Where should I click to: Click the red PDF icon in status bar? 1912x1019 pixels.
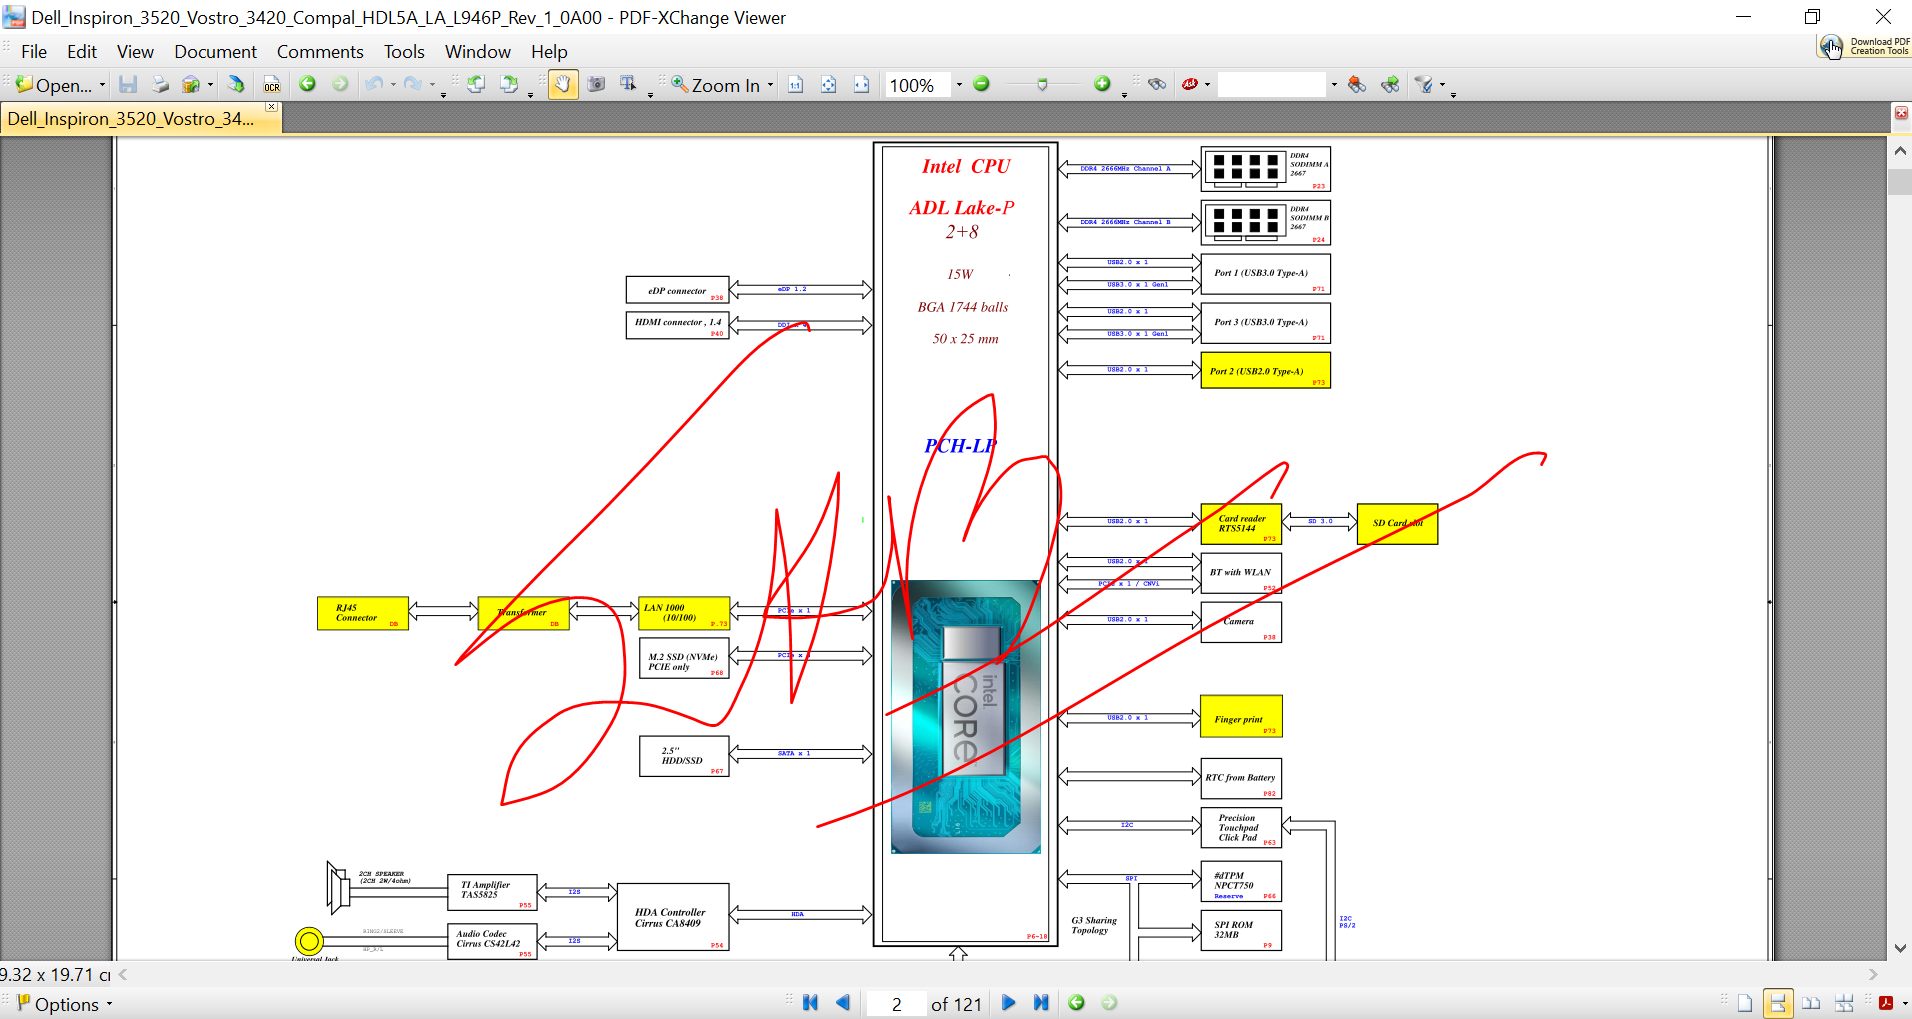(1886, 1004)
